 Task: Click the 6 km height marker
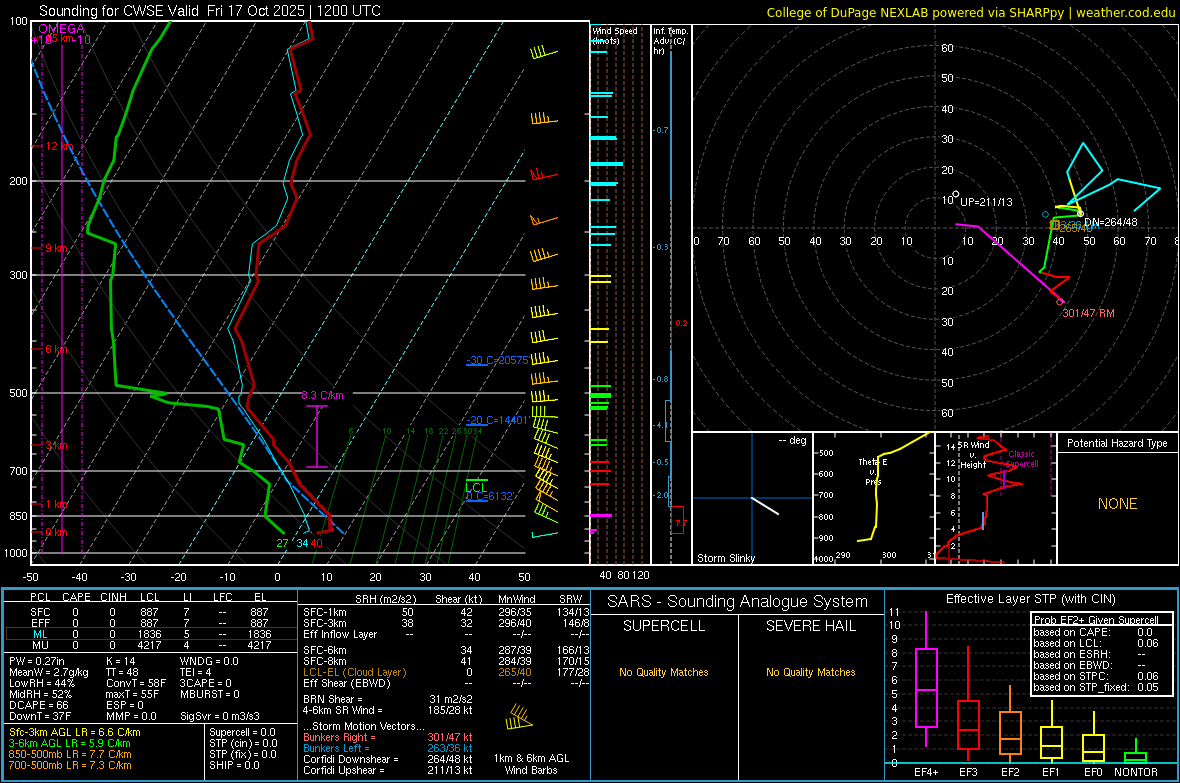[x=56, y=349]
